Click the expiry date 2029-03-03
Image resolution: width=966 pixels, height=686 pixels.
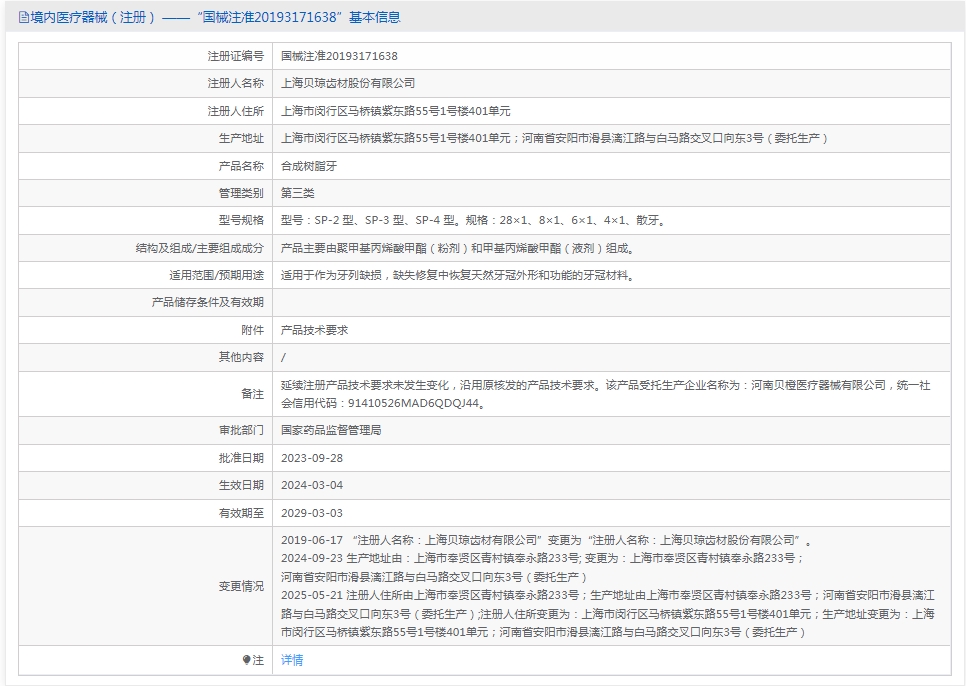coord(312,513)
